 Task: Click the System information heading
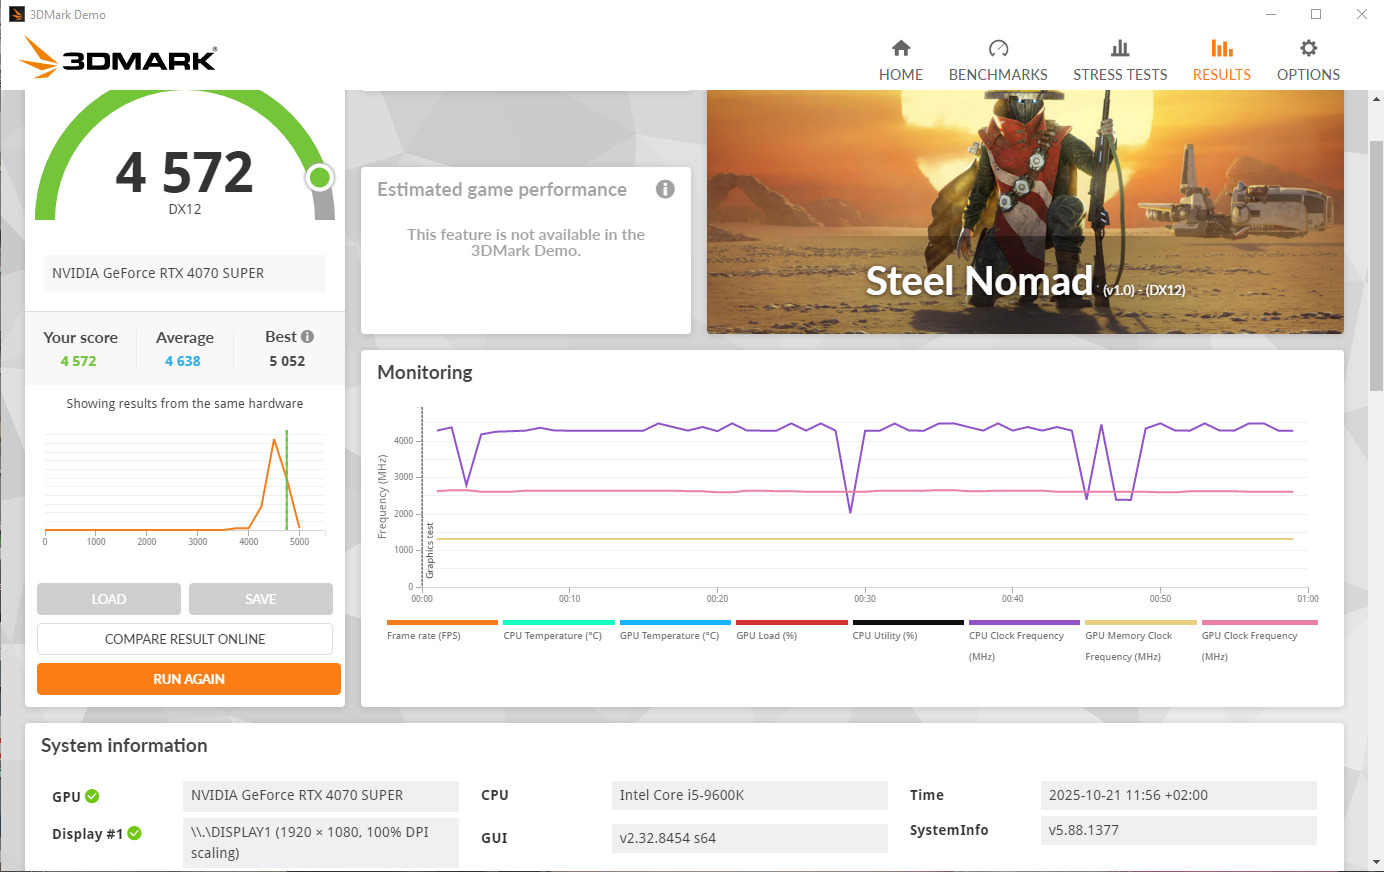[x=124, y=745]
